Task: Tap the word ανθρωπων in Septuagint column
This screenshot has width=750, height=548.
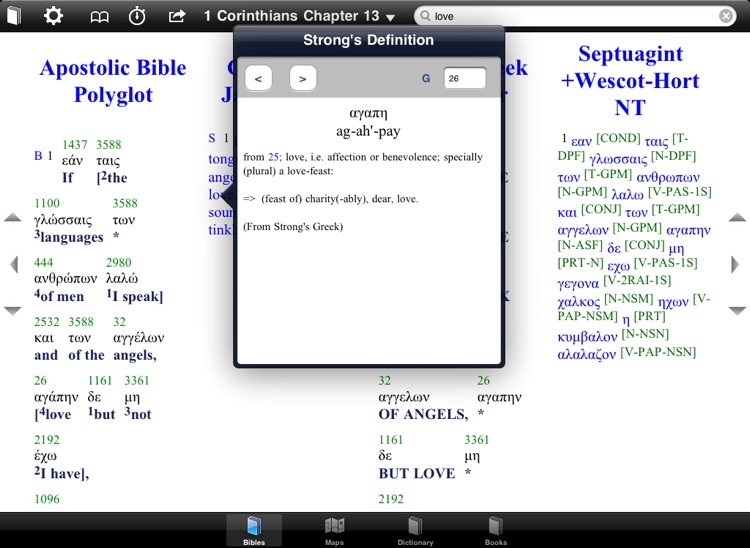Action: point(668,177)
